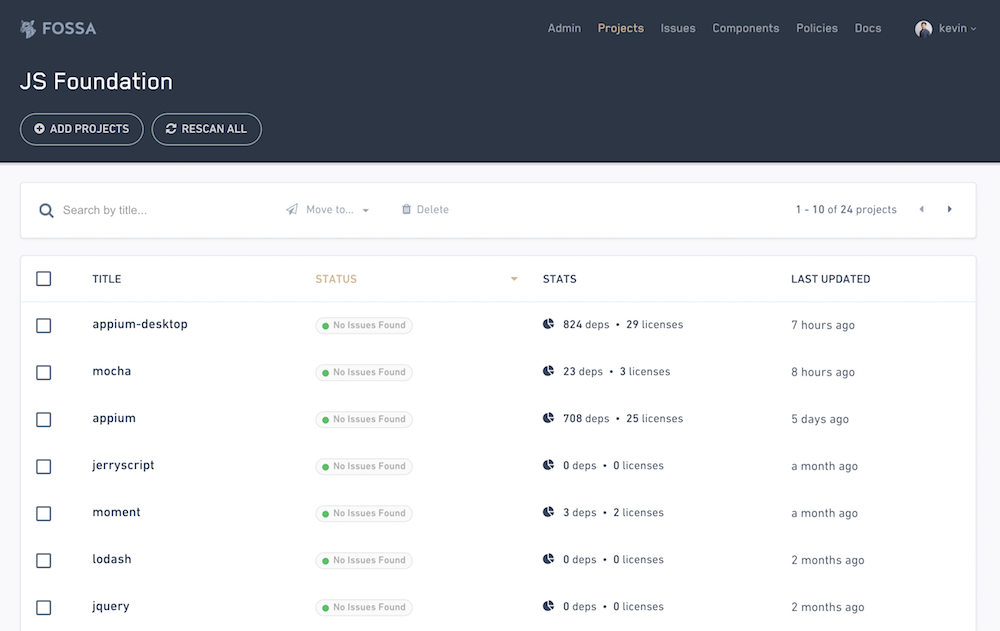The image size is (1000, 631).
Task: Check the moment row checkbox
Action: click(43, 514)
